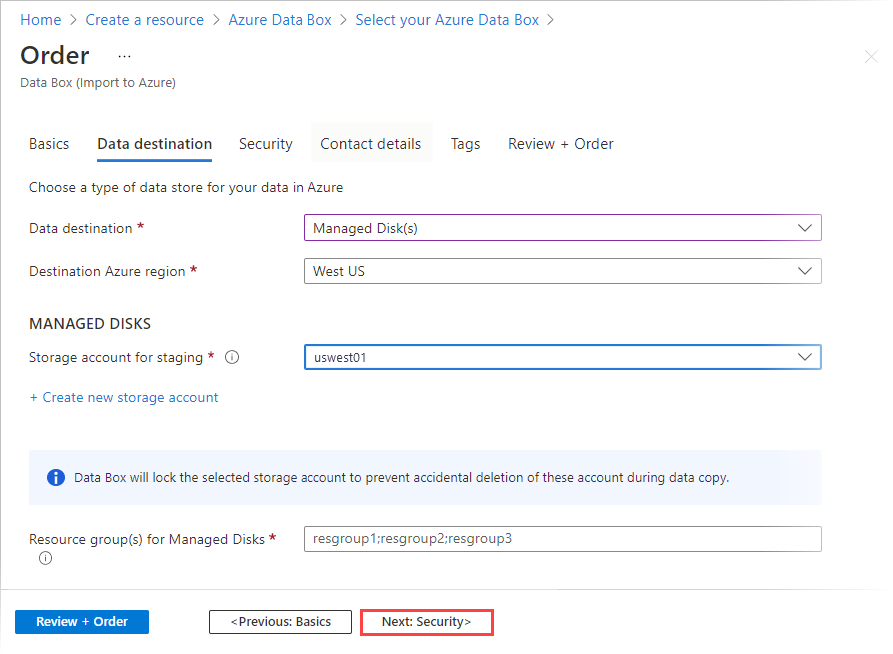Screen dimensions: 893x654
Task: Click the Previous: Basics button
Action: pos(280,621)
